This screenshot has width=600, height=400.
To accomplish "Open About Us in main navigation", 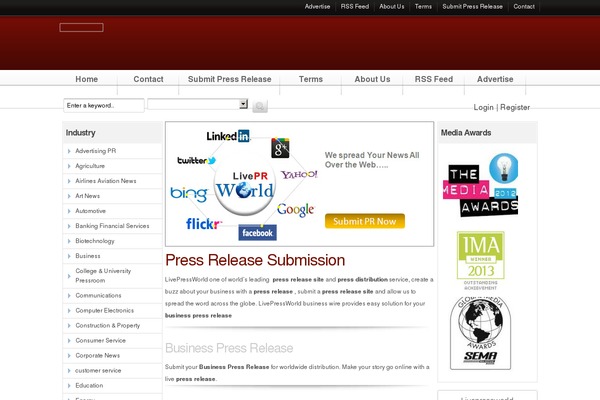I will [x=372, y=79].
